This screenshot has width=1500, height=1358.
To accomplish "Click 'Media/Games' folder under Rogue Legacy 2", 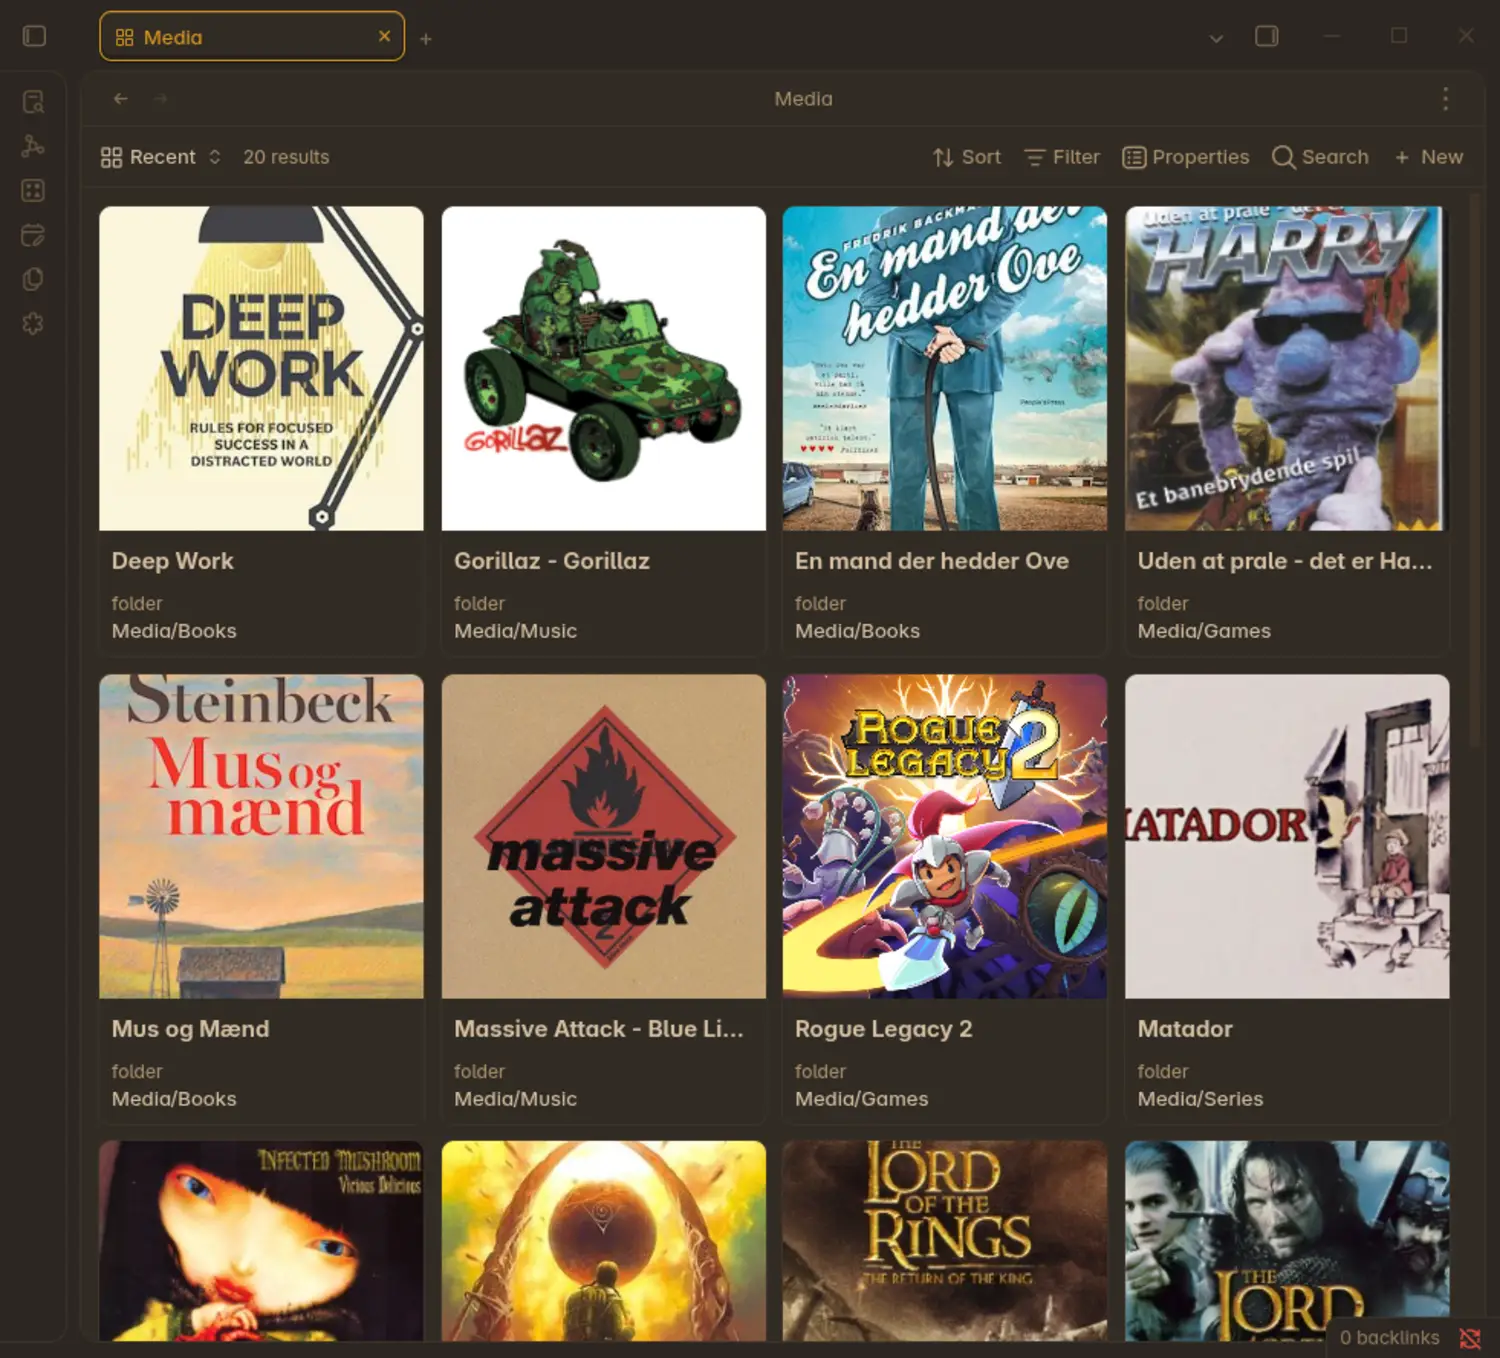I will coord(861,1099).
